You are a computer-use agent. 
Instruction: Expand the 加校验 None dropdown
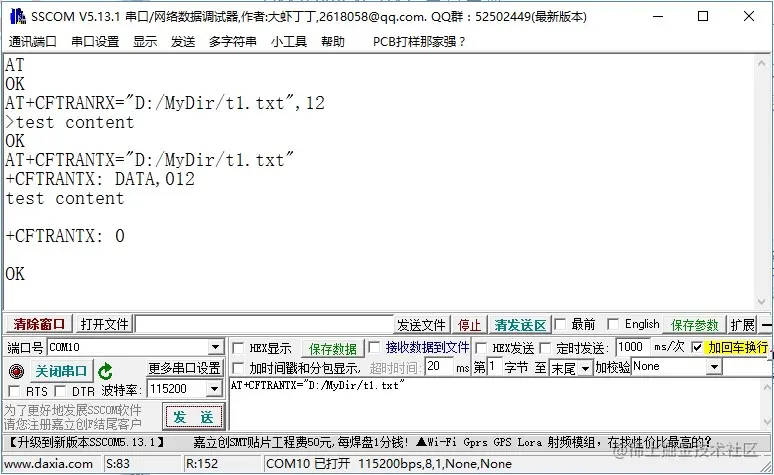point(714,367)
